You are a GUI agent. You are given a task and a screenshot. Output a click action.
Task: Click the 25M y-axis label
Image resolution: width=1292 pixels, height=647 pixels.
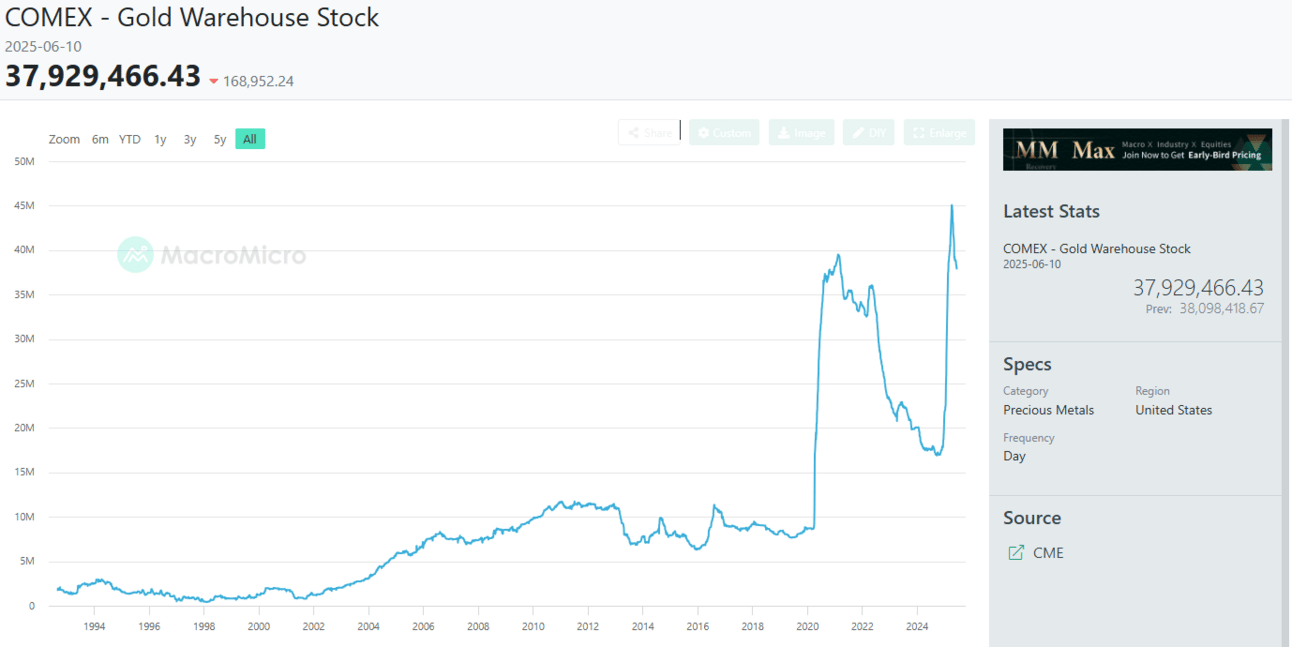pos(25,383)
